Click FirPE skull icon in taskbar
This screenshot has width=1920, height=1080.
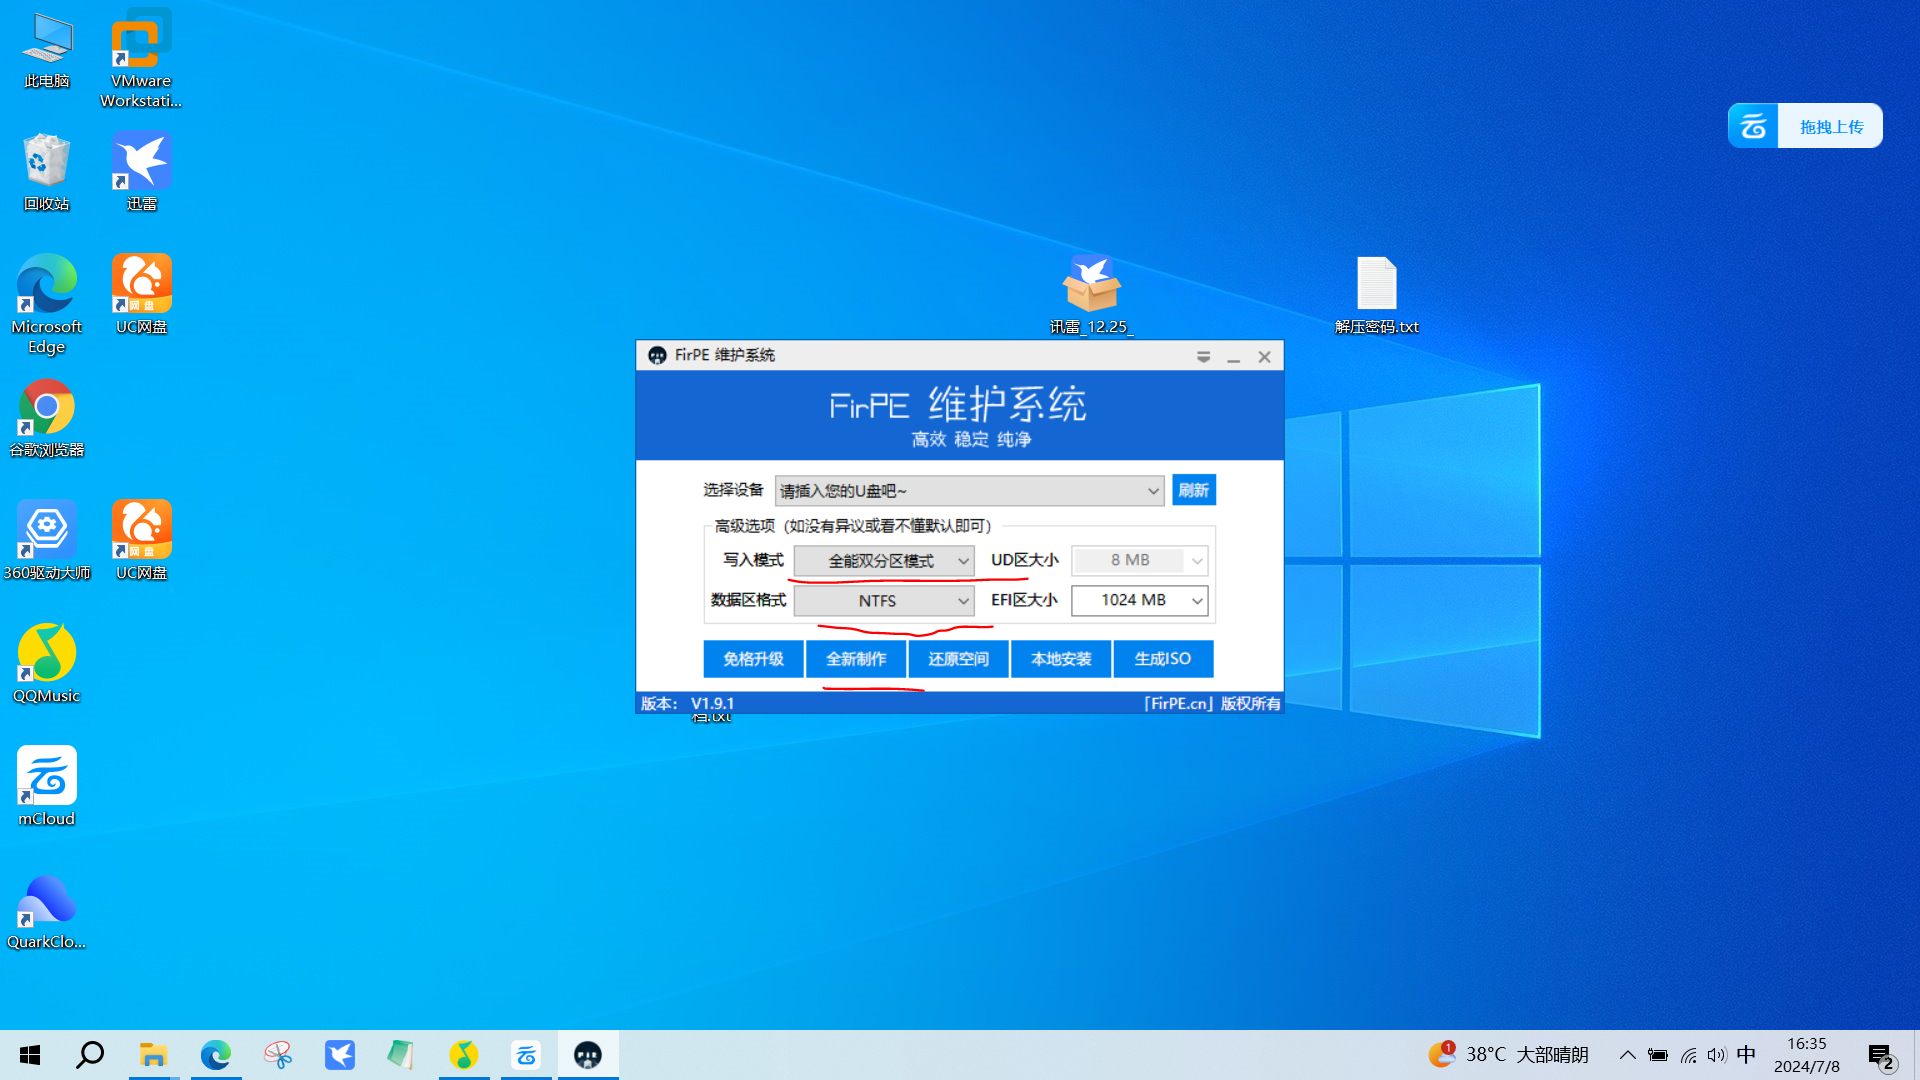pyautogui.click(x=588, y=1055)
